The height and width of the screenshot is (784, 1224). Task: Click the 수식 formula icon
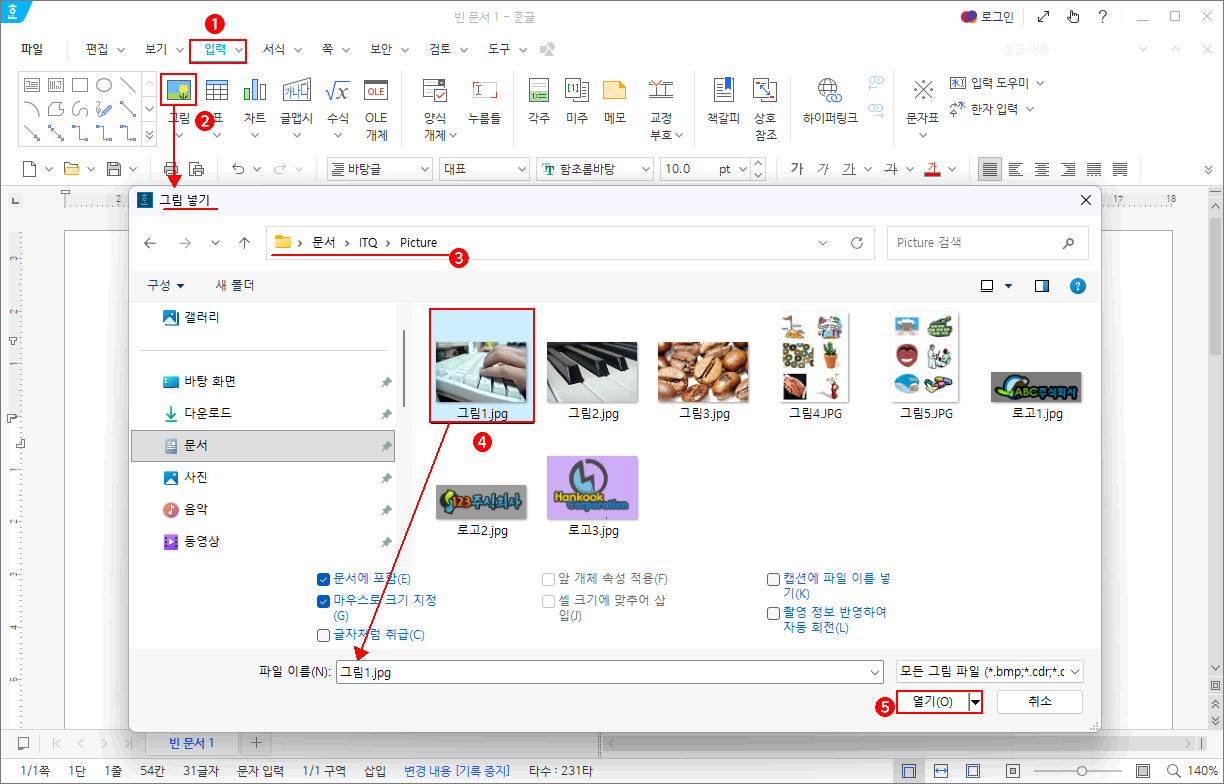[337, 91]
